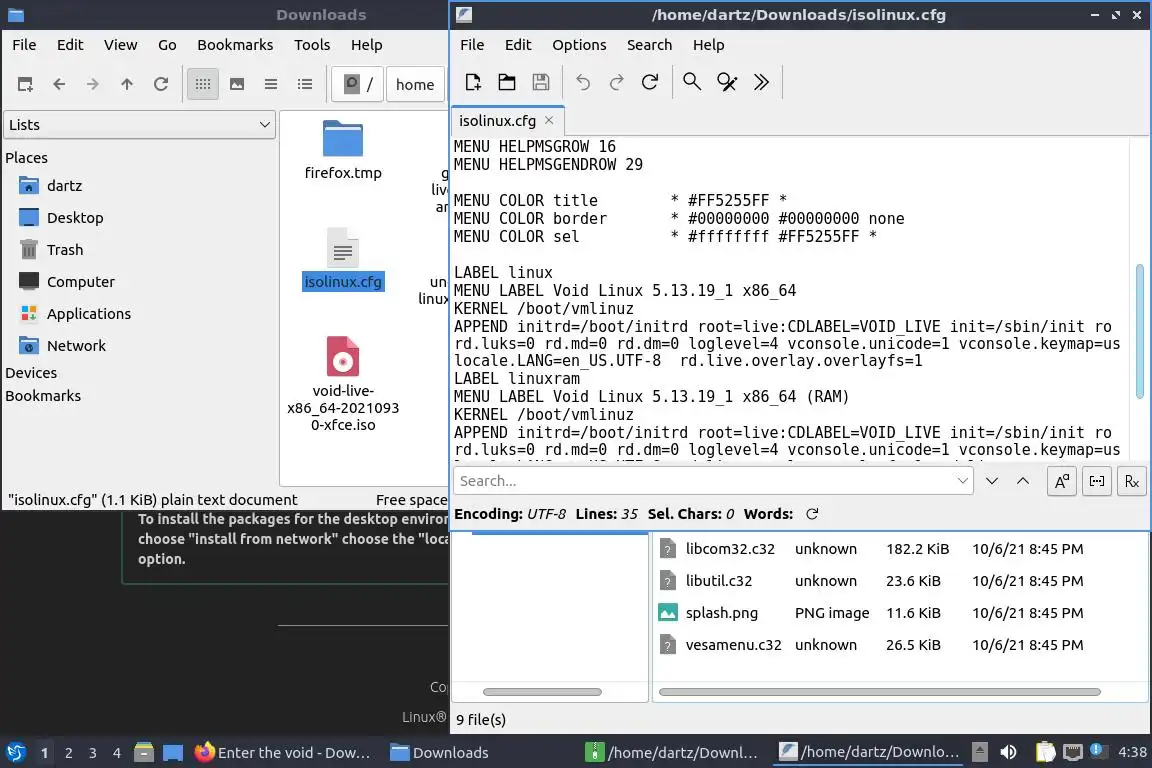1152x768 pixels.
Task: Open the editor's Edit menu
Action: coord(518,45)
